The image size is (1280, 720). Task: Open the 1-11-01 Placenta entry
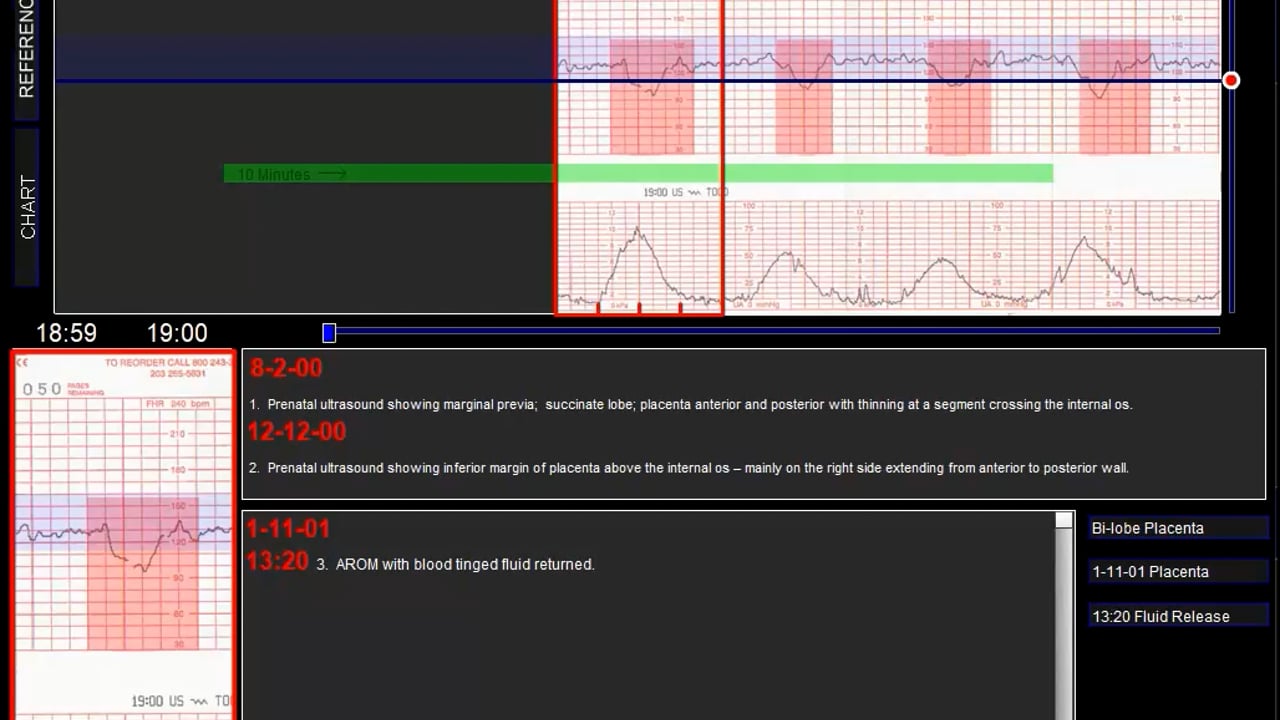[1179, 572]
